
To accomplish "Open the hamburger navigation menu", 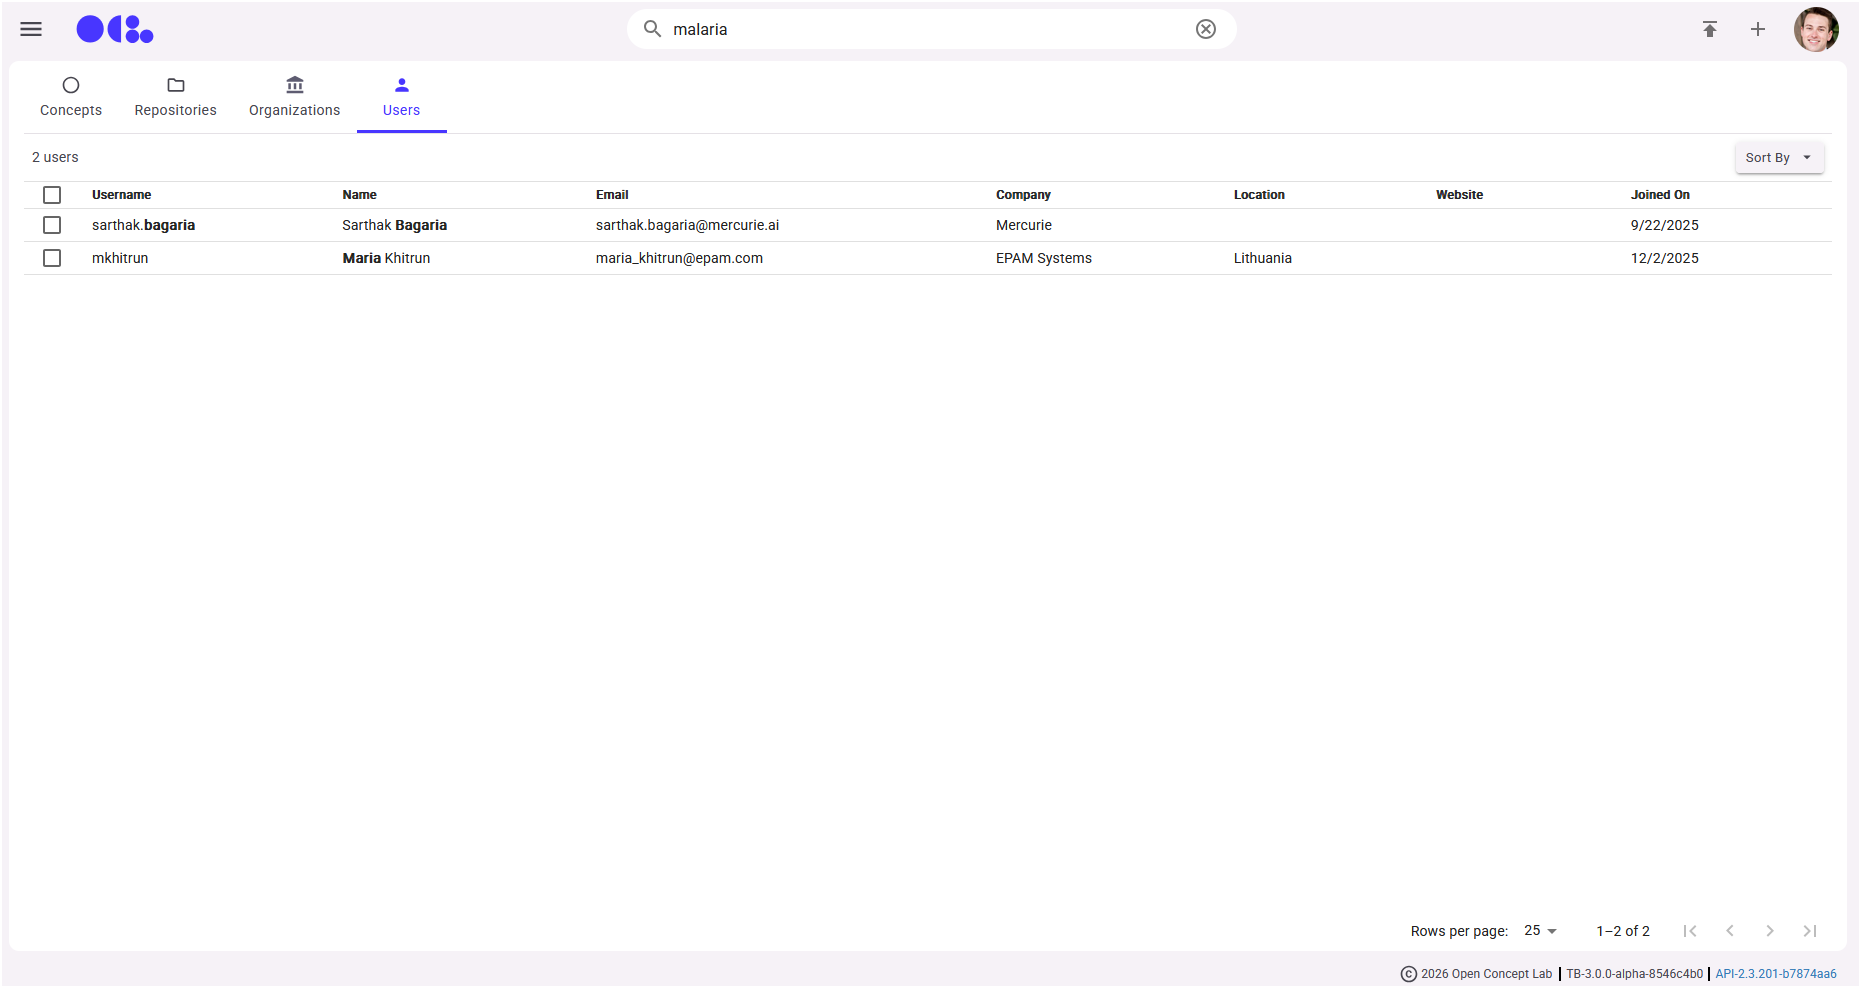I will pos(31,29).
